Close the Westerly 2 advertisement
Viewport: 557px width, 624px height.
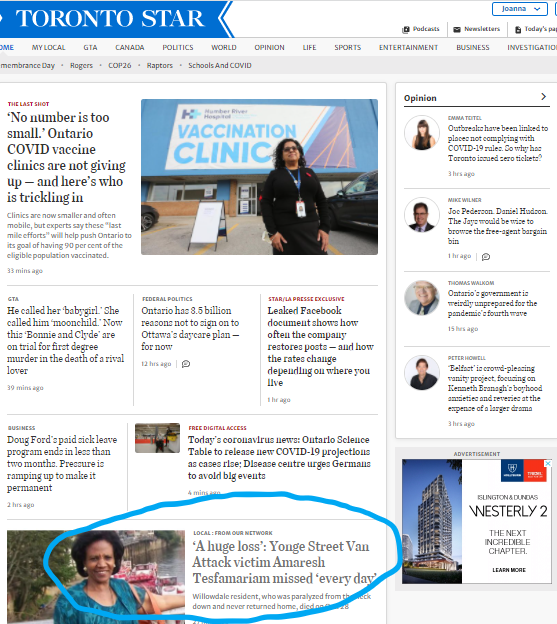[x=548, y=463]
